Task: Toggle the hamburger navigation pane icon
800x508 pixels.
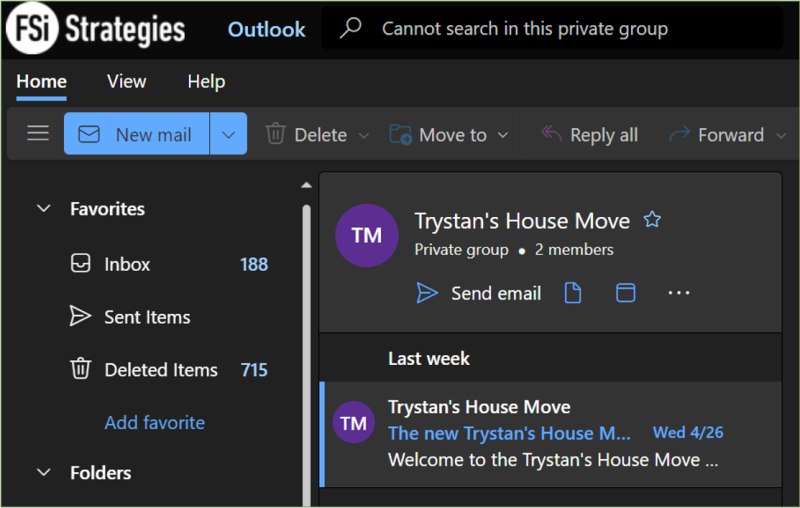Action: coord(38,134)
